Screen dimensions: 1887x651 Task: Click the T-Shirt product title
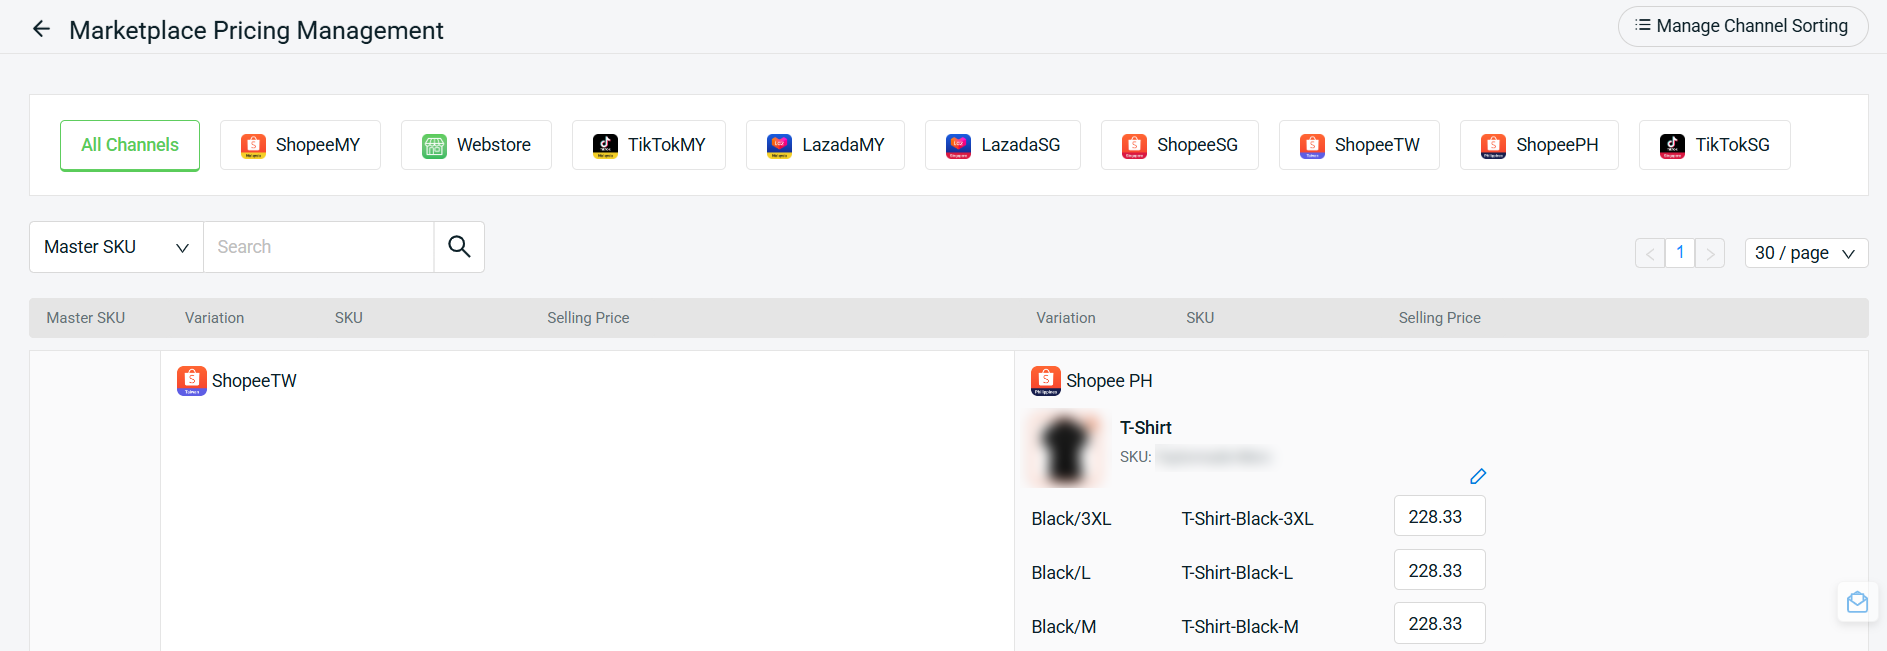click(x=1145, y=428)
